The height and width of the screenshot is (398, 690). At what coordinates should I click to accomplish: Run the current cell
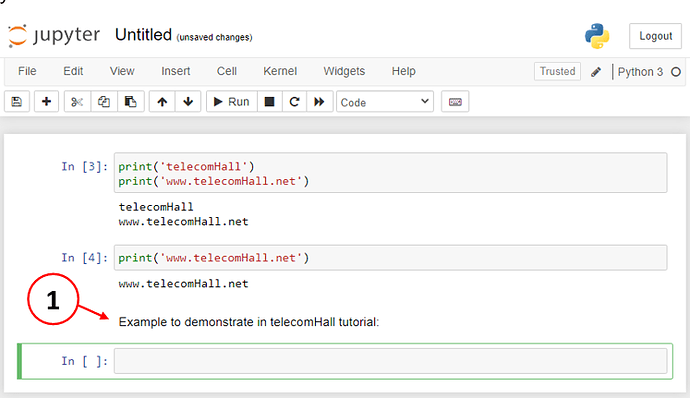231,102
